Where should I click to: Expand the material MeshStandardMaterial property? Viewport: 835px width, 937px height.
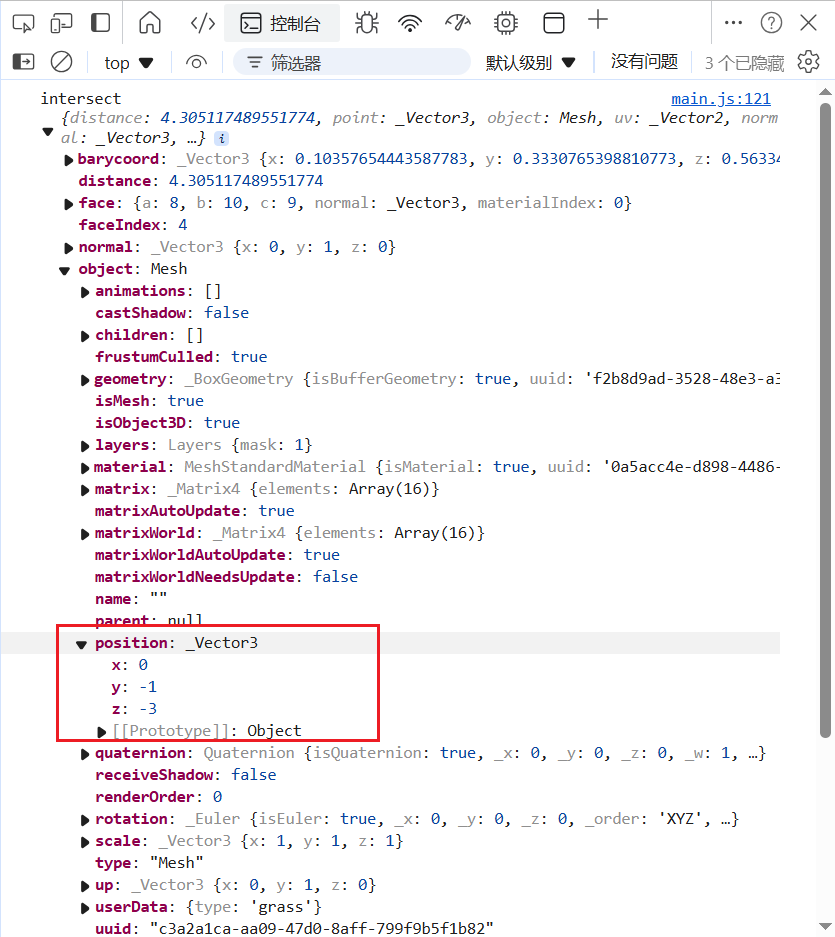(x=85, y=468)
